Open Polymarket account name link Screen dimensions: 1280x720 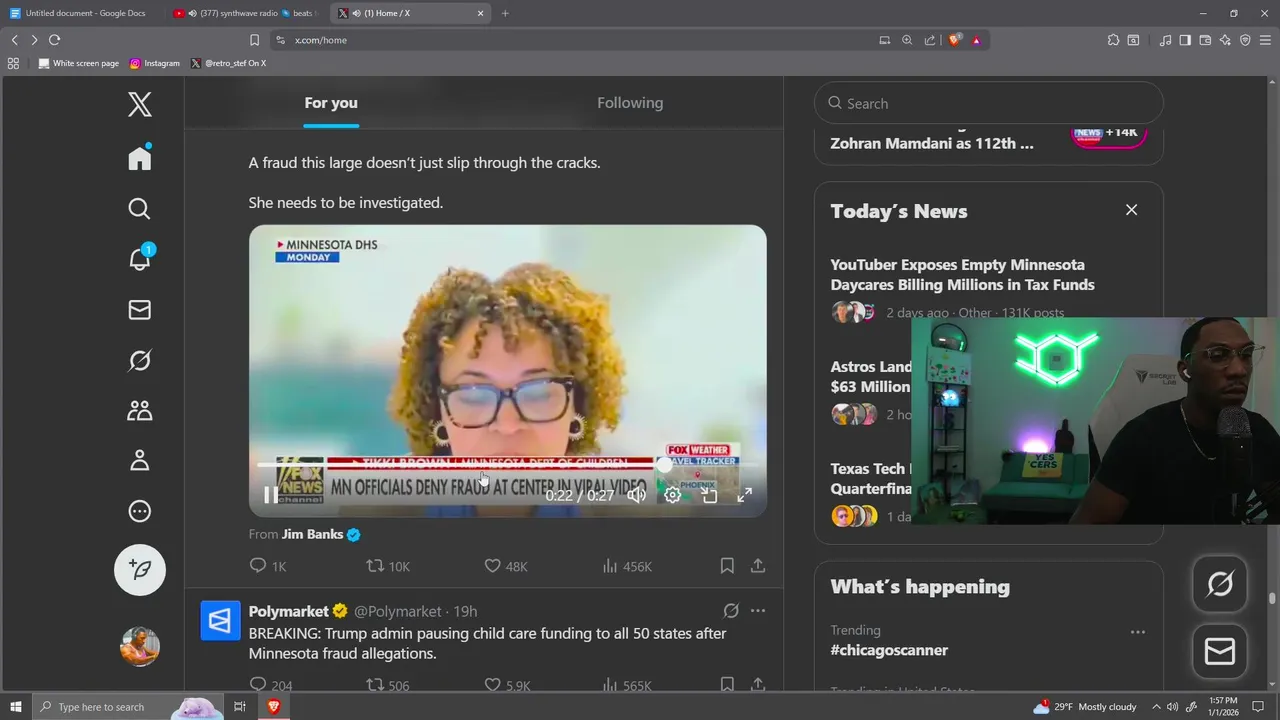[289, 611]
